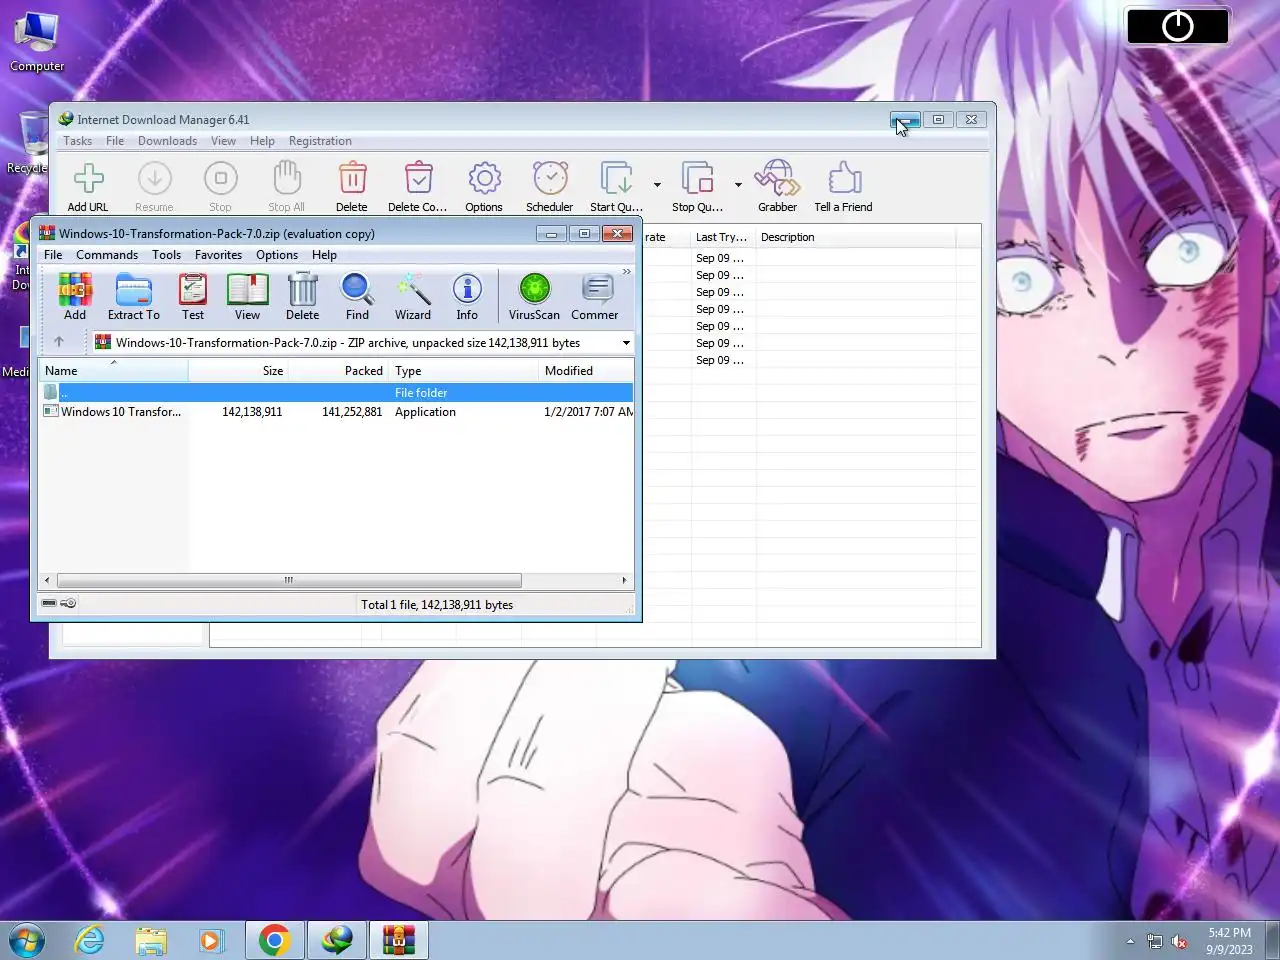
Task: Sort WinRAR list by Size column
Action: point(238,370)
